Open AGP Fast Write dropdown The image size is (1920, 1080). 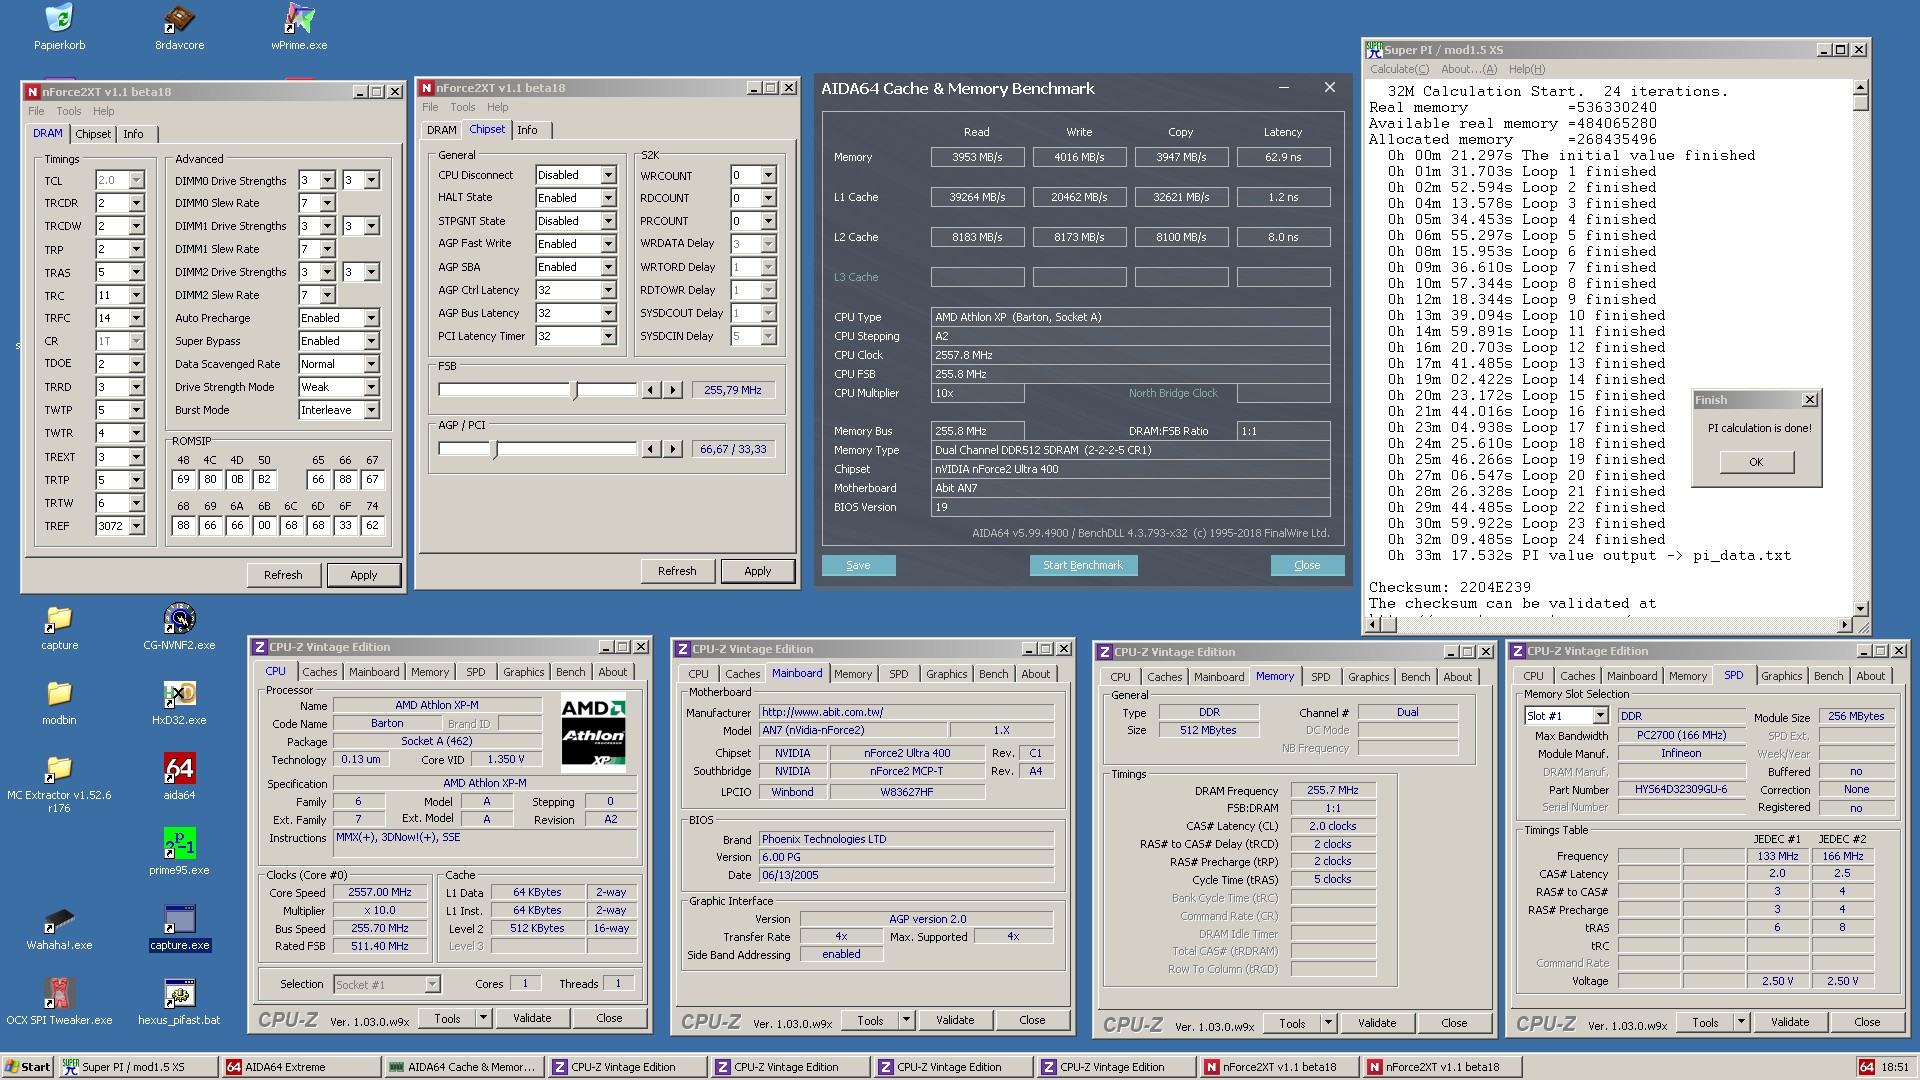pyautogui.click(x=607, y=244)
